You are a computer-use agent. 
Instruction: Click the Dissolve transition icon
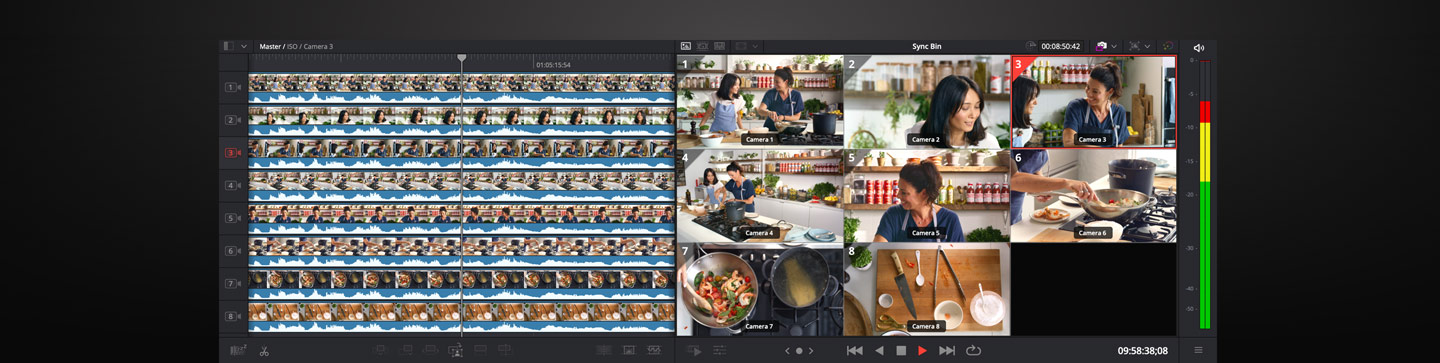(x=629, y=350)
